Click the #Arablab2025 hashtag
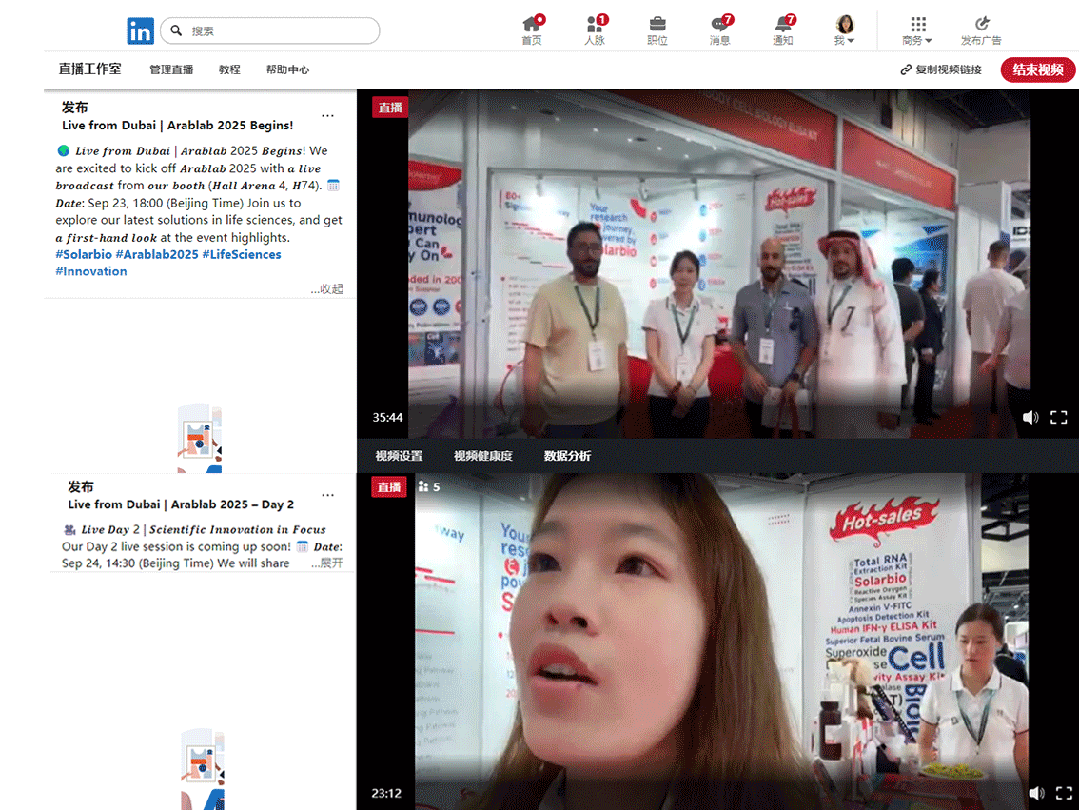 pyautogui.click(x=157, y=255)
